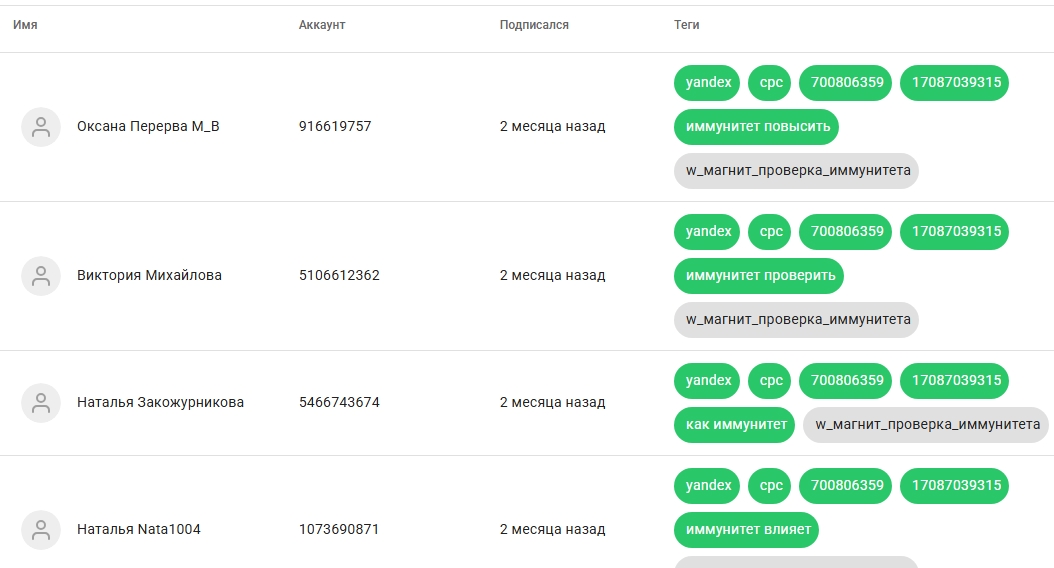Click the 'иммунитет проверить' tag

[x=759, y=276]
